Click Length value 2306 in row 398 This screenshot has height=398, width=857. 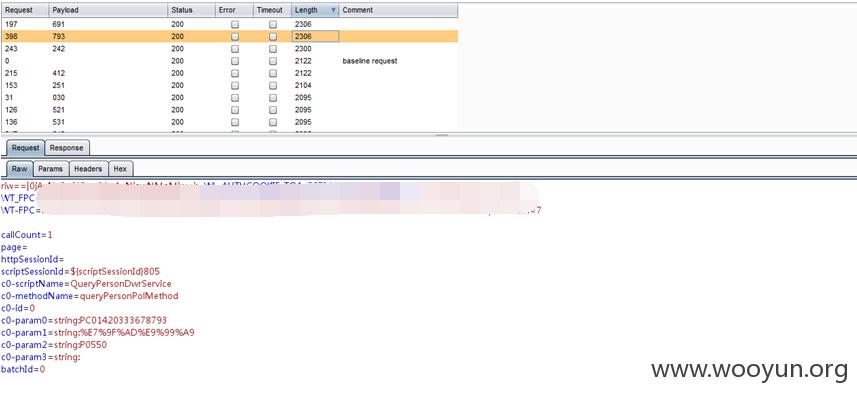(x=303, y=37)
